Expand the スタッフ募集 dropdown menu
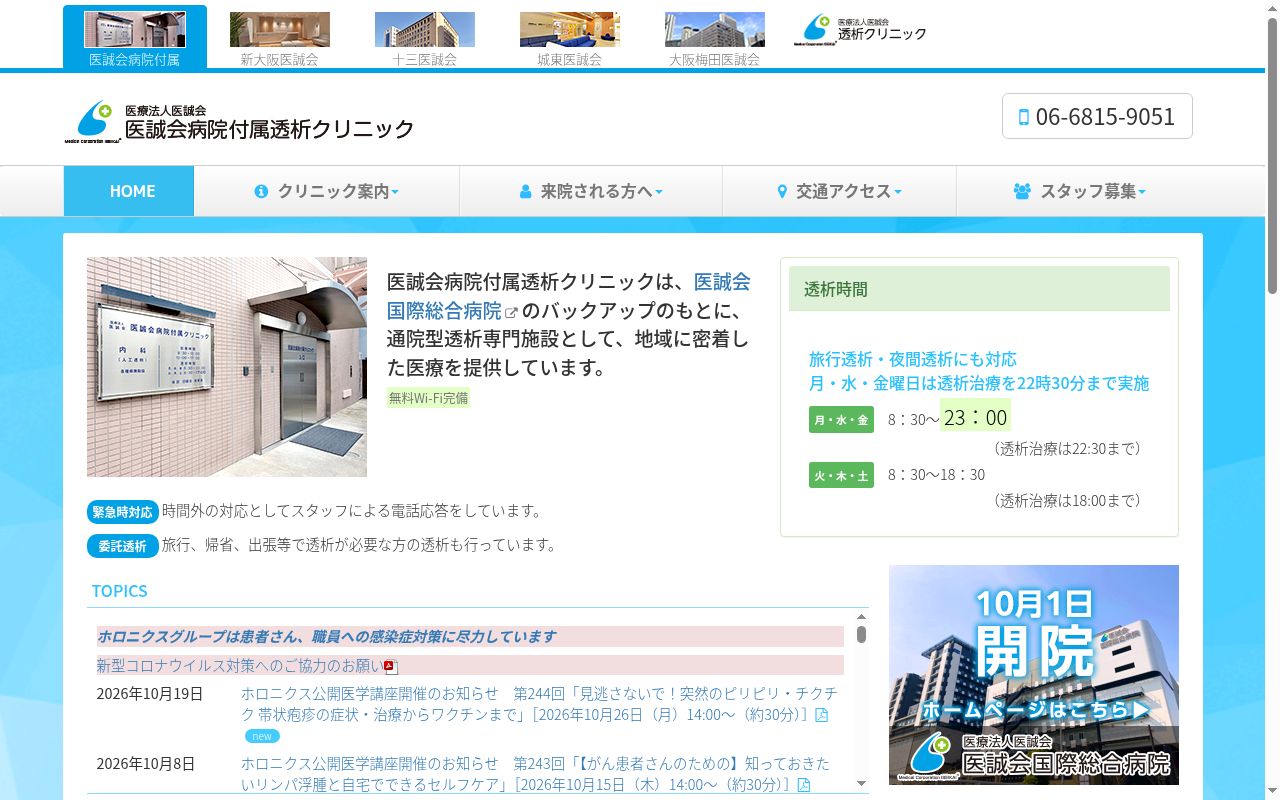 [1079, 191]
